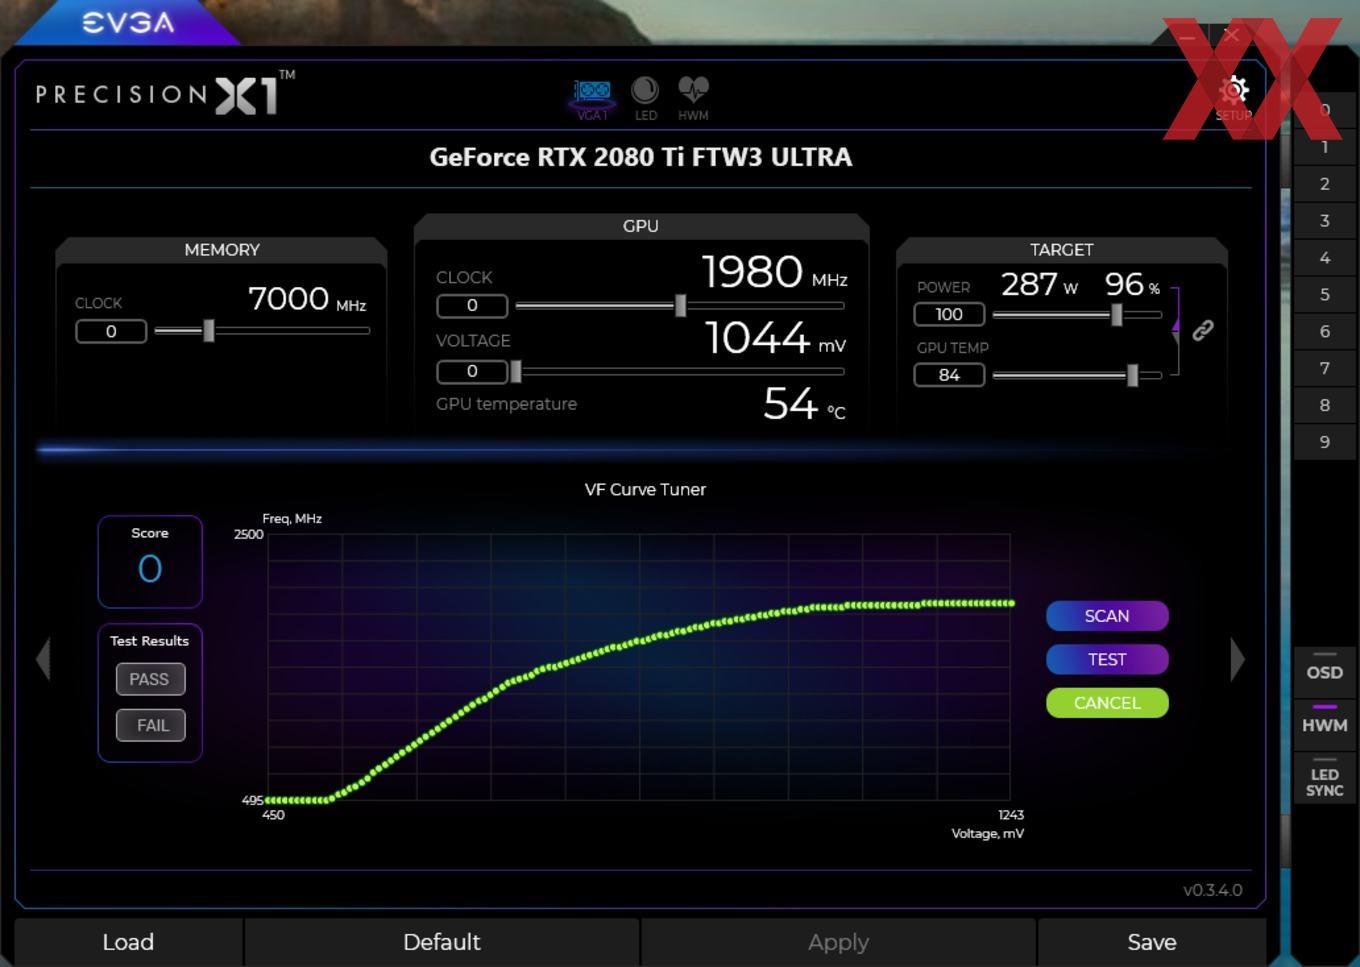Select profile slot 9
Image resolution: width=1360 pixels, height=967 pixels.
coord(1325,442)
